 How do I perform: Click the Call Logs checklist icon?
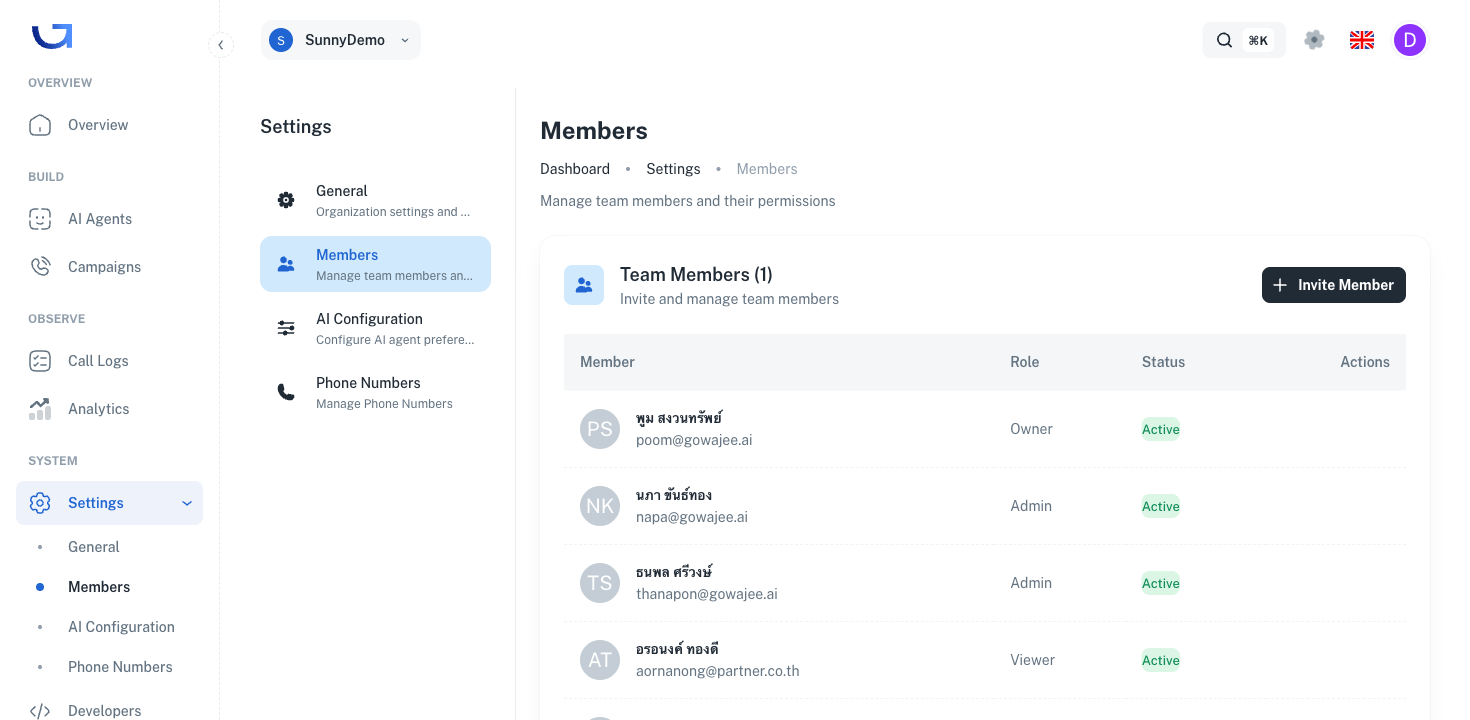point(40,361)
